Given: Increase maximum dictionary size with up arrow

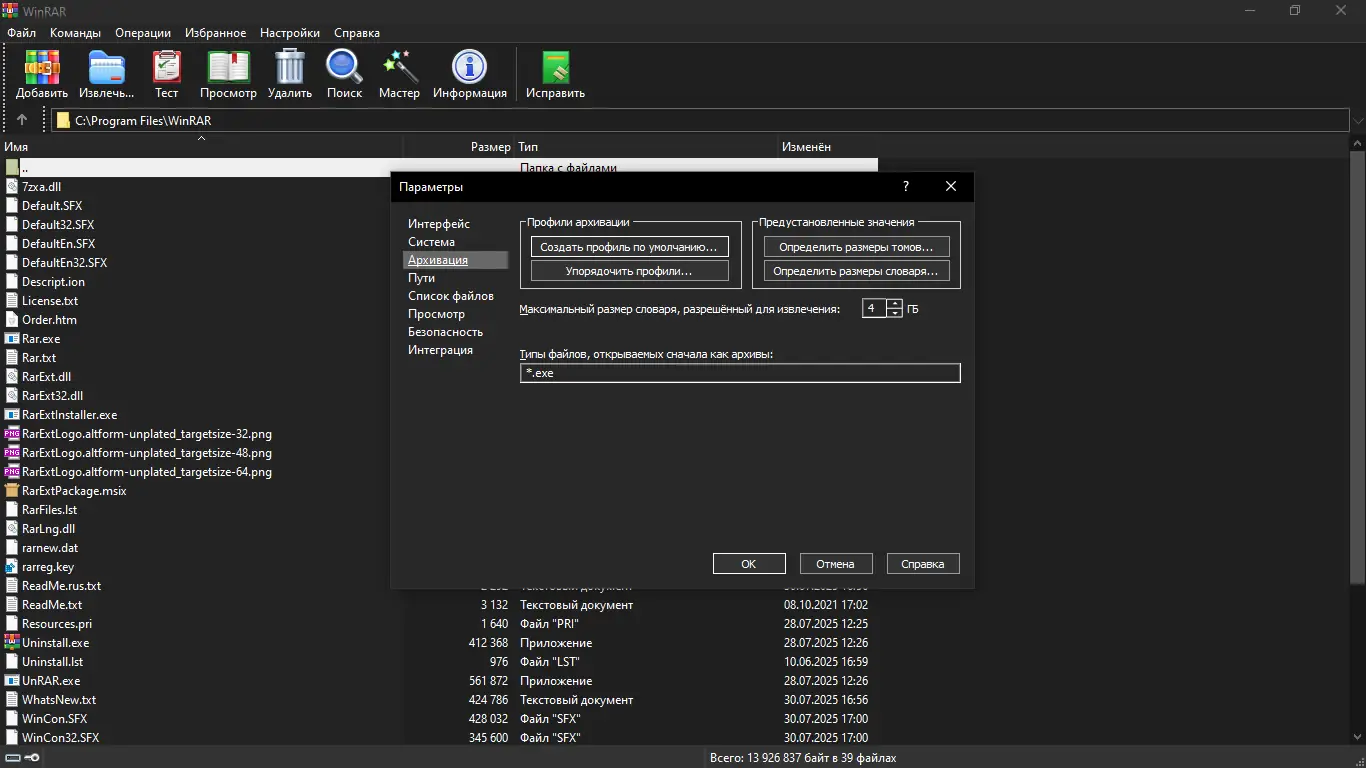Looking at the screenshot, I should point(894,304).
